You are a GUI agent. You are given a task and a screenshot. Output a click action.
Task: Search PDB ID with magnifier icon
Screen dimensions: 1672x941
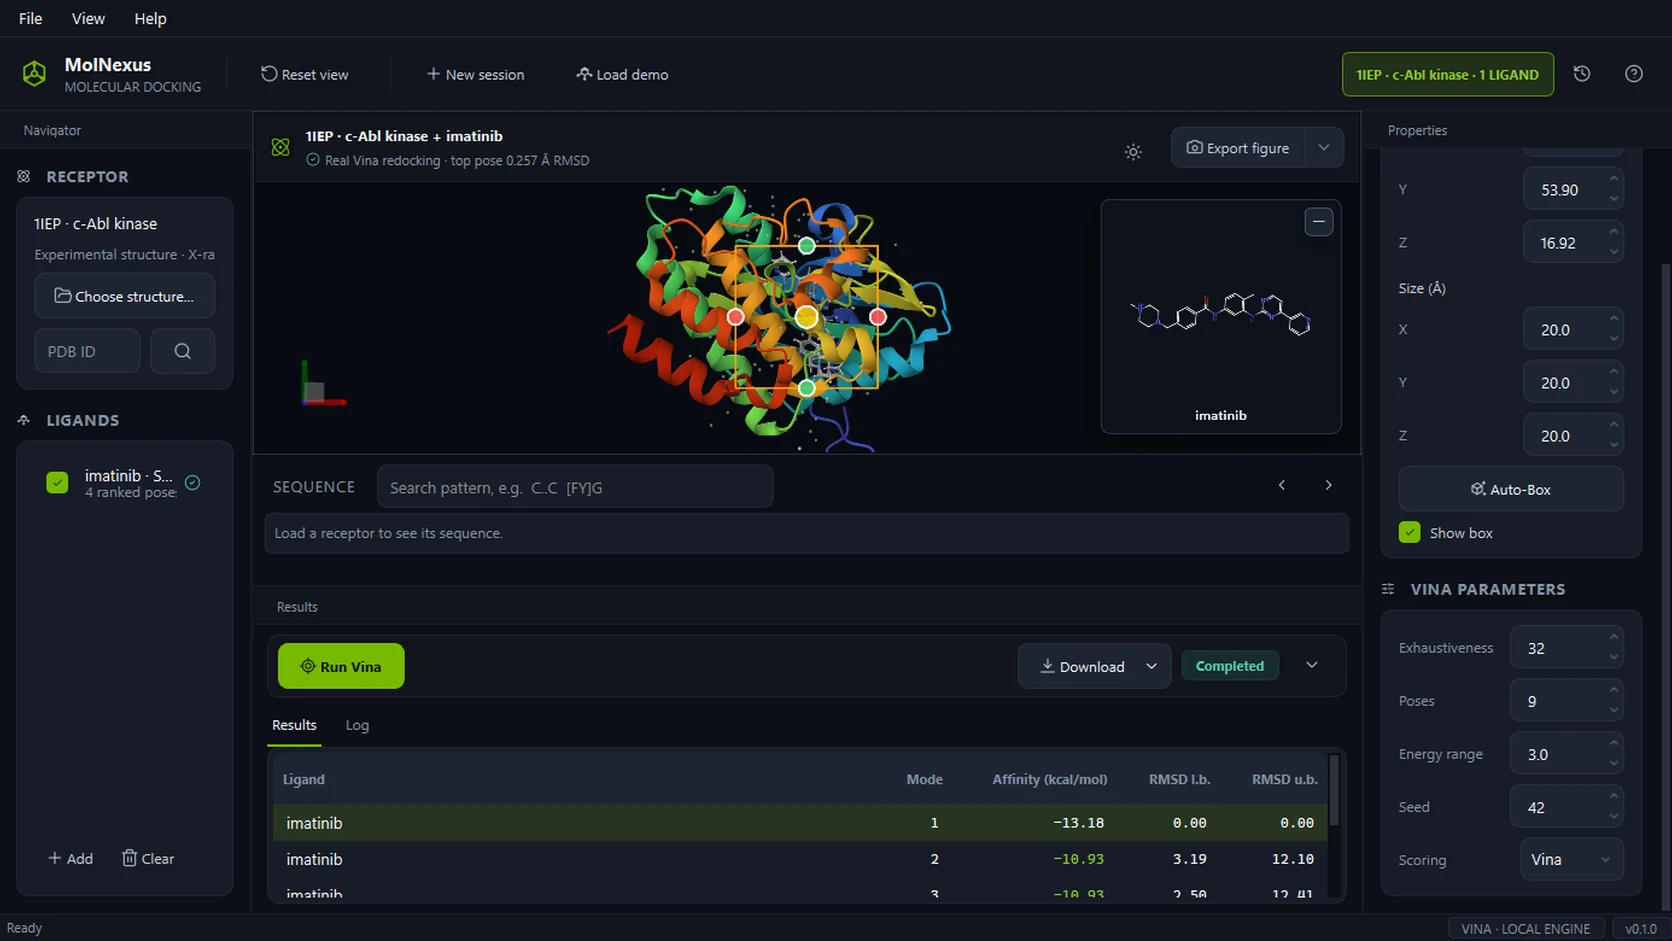(182, 351)
